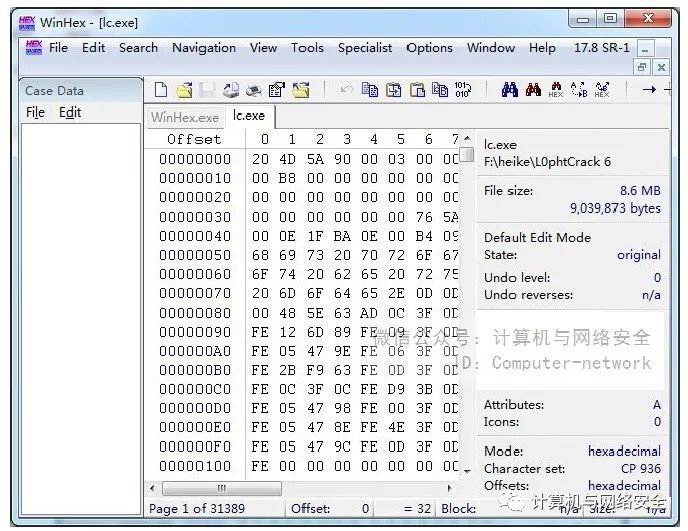The width and height of the screenshot is (688, 531).
Task: Open the Options menu
Action: point(430,47)
